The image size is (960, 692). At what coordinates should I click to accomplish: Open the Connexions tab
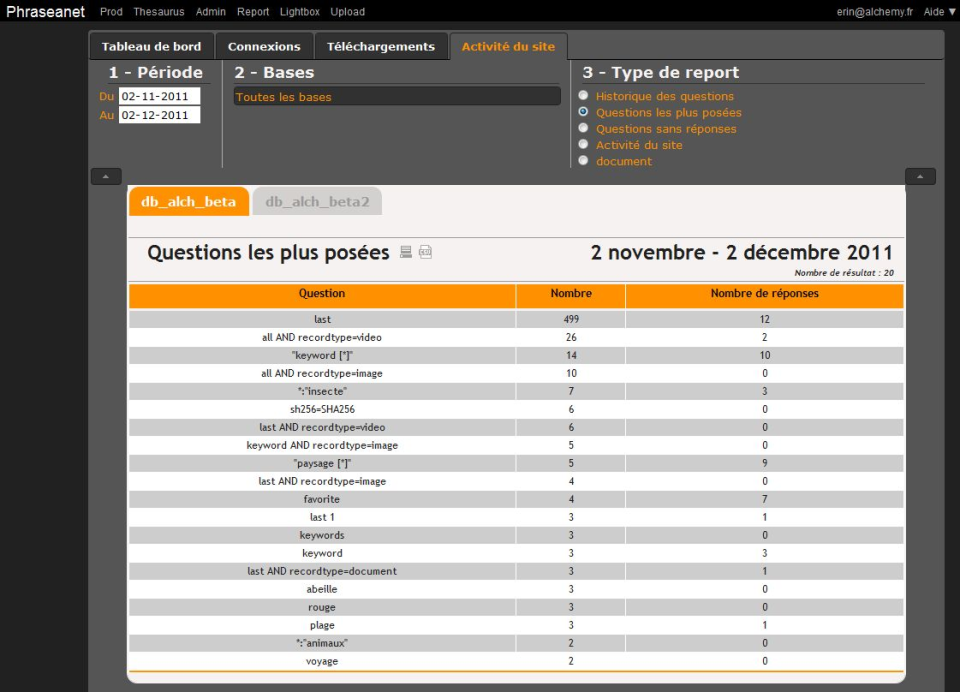tap(264, 45)
